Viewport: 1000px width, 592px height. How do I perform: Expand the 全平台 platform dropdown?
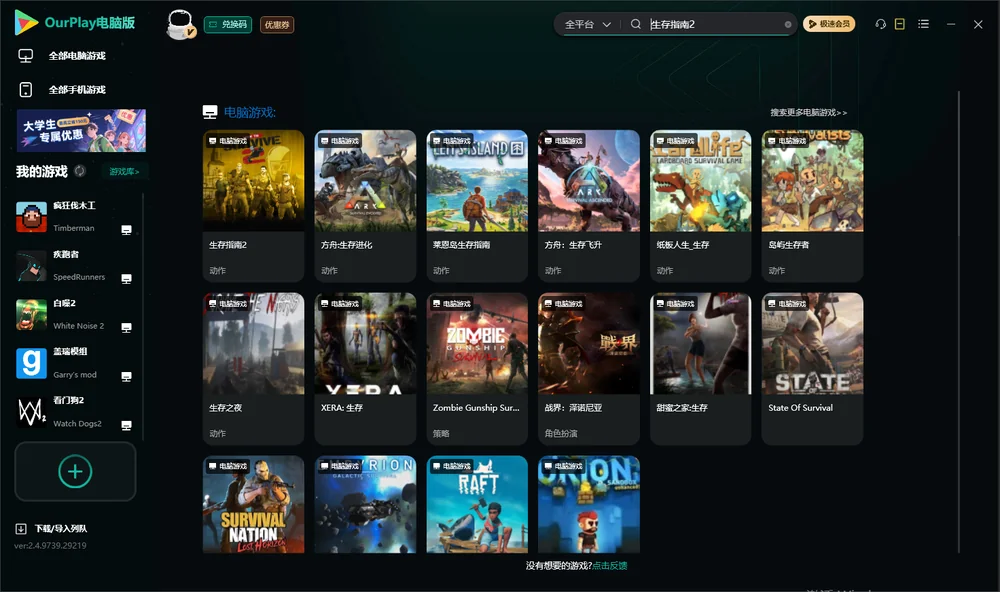coord(587,24)
